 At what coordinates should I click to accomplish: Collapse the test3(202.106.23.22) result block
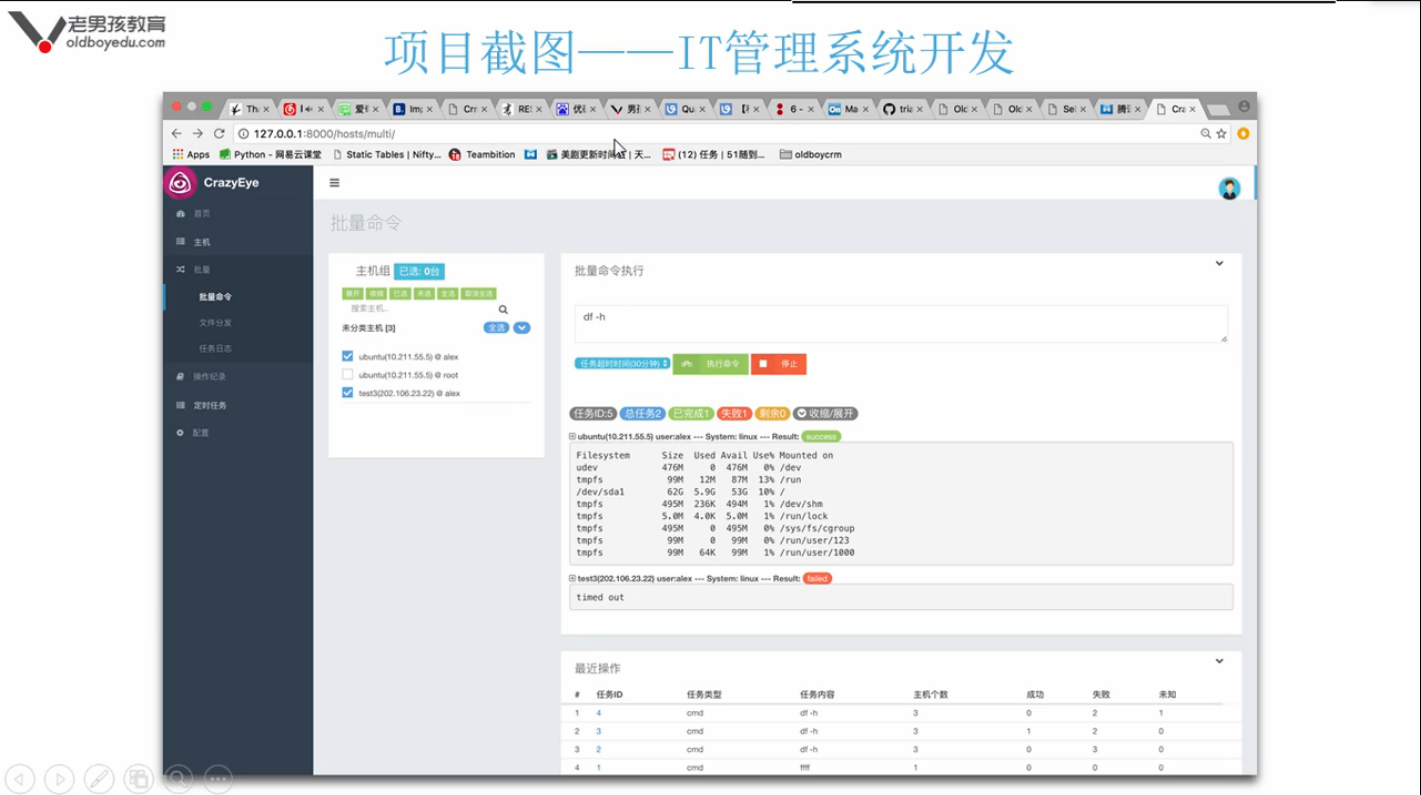[572, 579]
